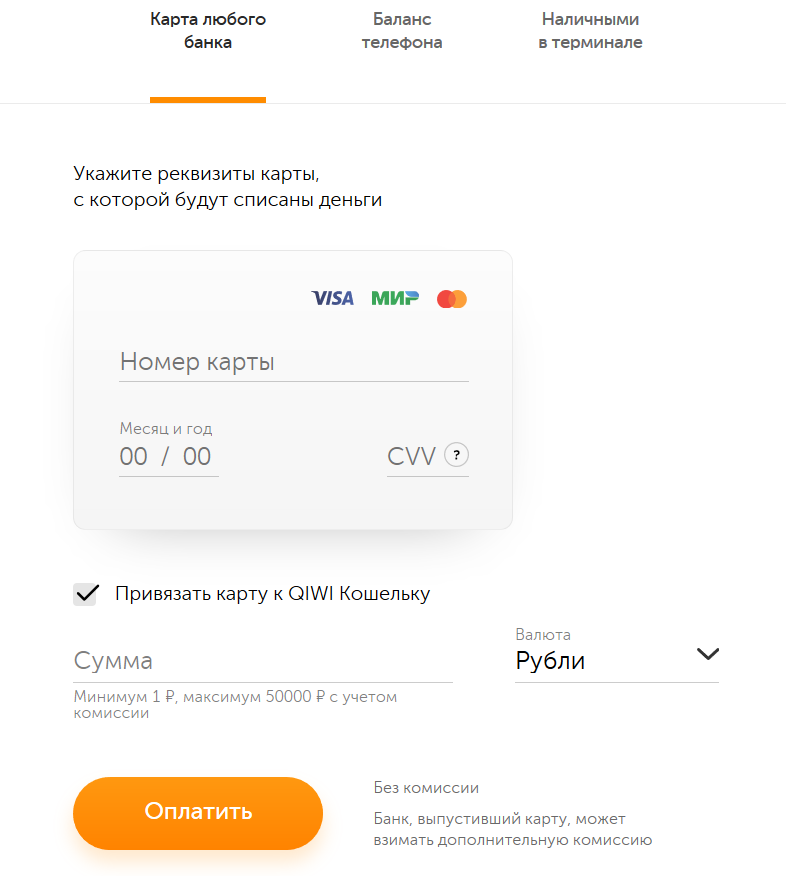Click the Mastercard logo icon

point(452,298)
